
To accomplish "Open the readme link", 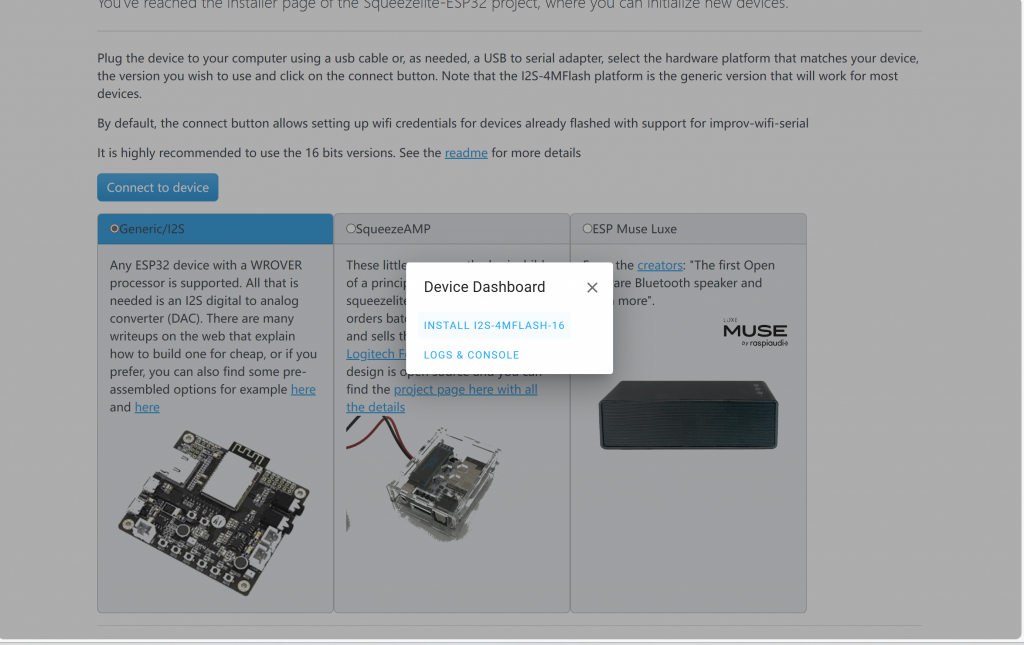I will (x=466, y=153).
